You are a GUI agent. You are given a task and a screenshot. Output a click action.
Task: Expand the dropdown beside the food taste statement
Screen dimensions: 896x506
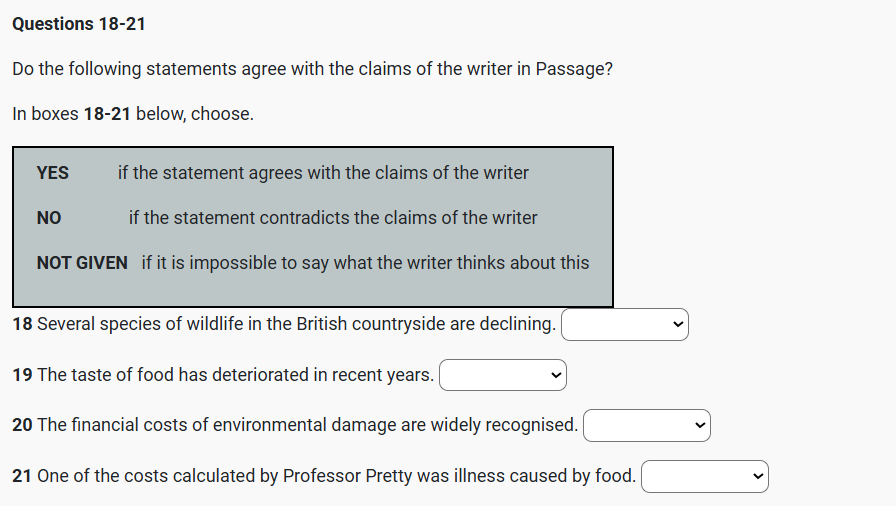(x=503, y=375)
